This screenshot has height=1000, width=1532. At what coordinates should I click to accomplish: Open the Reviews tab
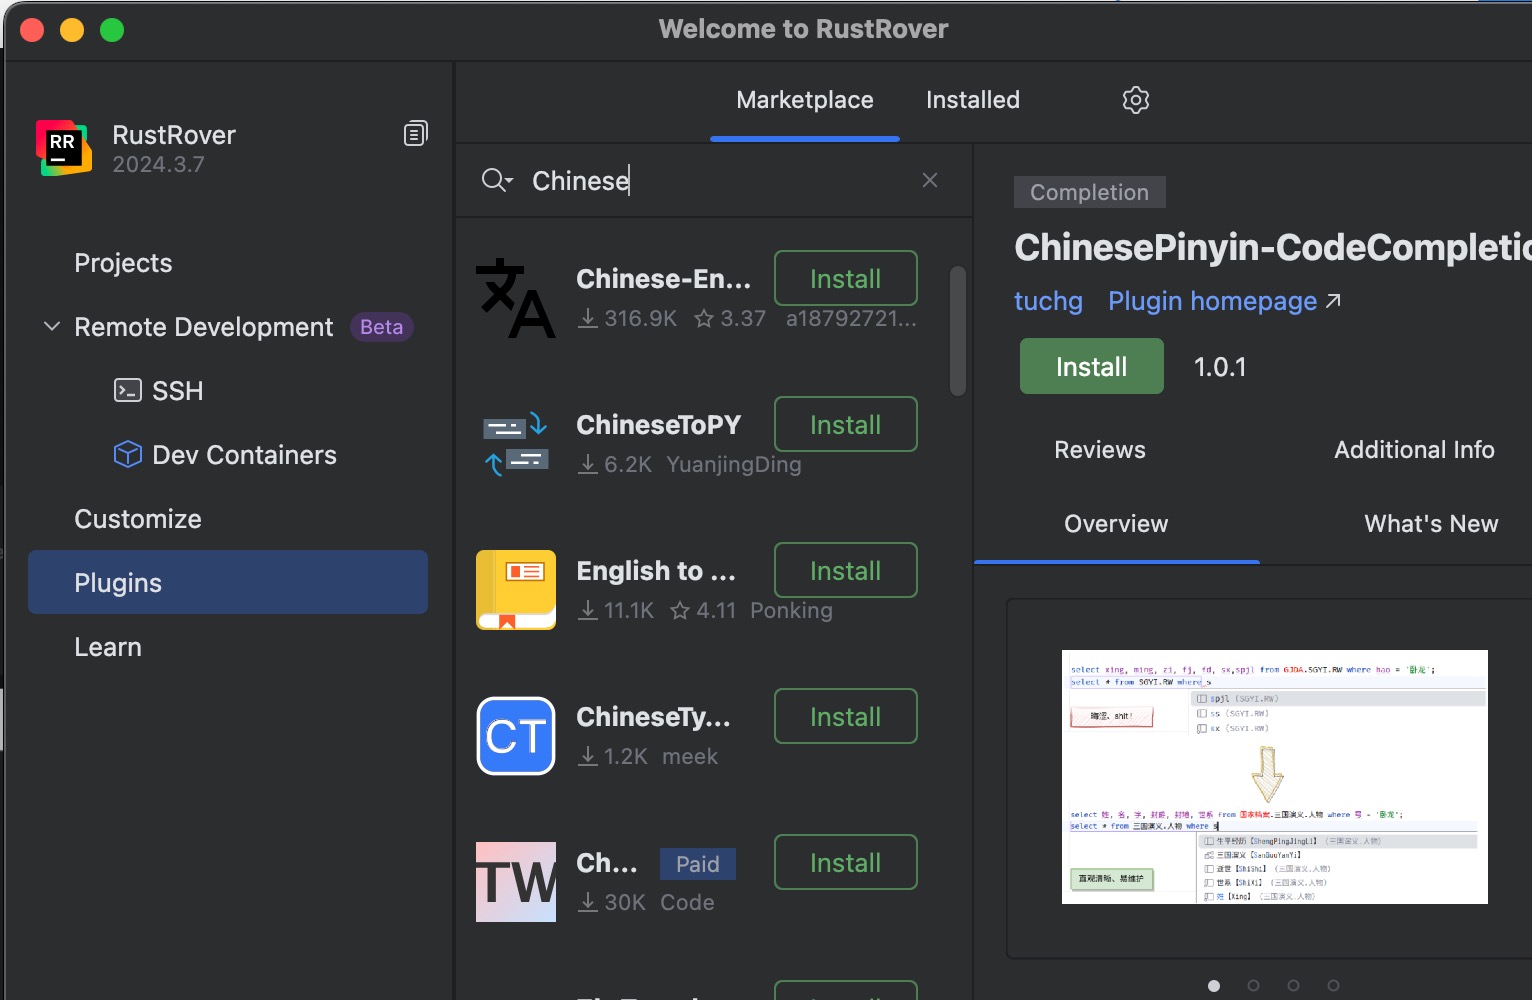[1099, 450]
